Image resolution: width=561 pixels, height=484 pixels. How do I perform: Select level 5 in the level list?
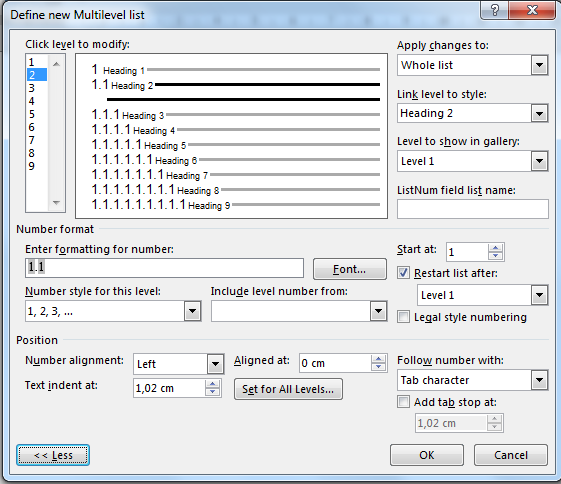pos(32,114)
